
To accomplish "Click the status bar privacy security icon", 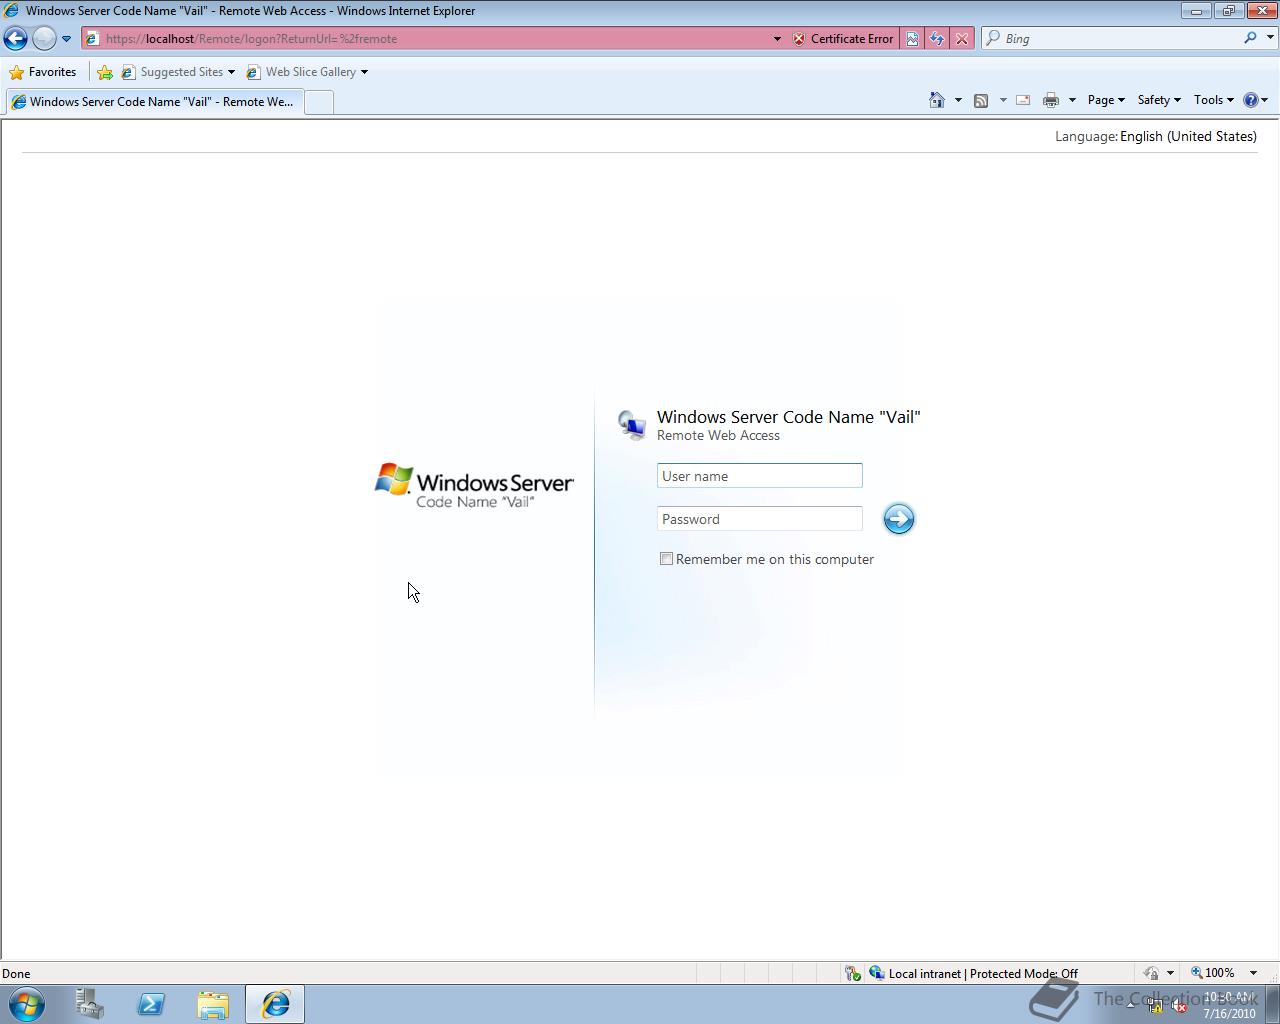I will [x=1151, y=973].
